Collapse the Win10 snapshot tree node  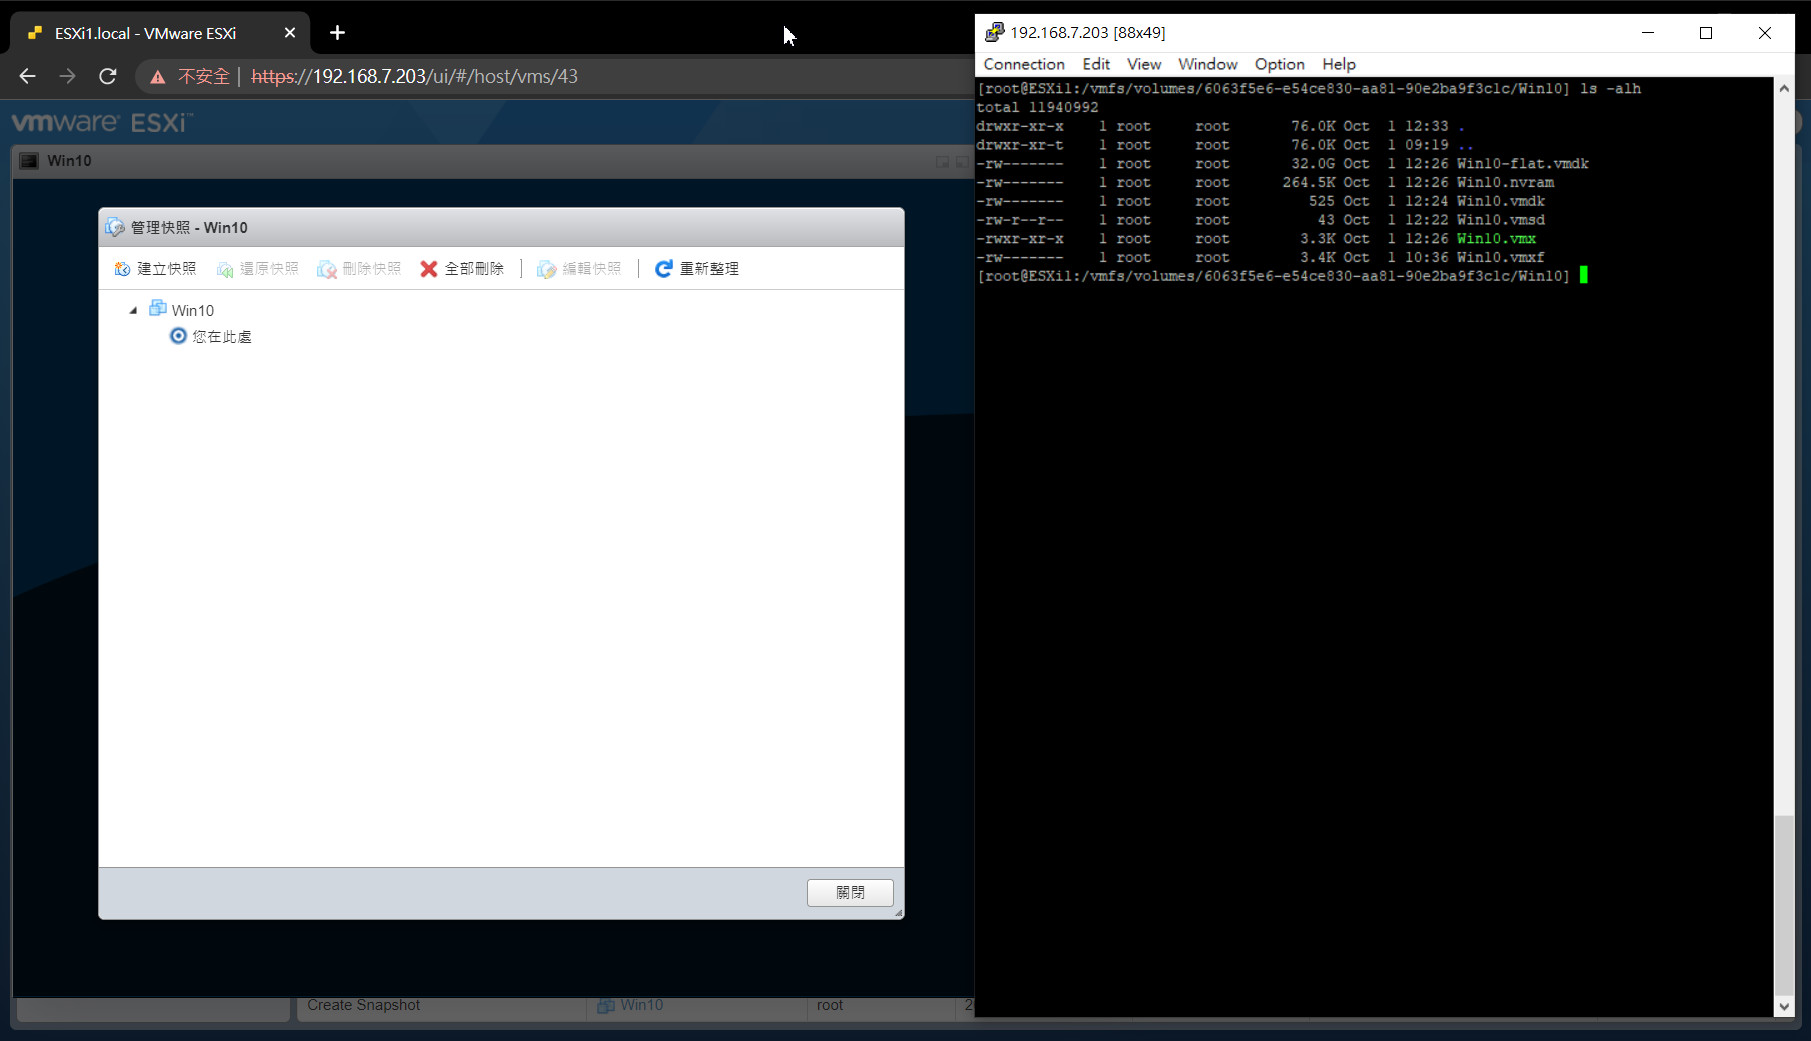(x=133, y=311)
